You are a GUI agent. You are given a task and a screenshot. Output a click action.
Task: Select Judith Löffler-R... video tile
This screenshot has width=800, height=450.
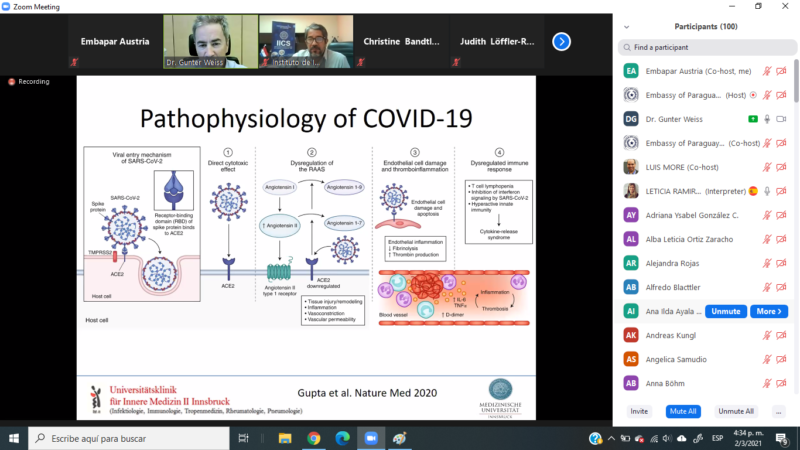pos(496,41)
